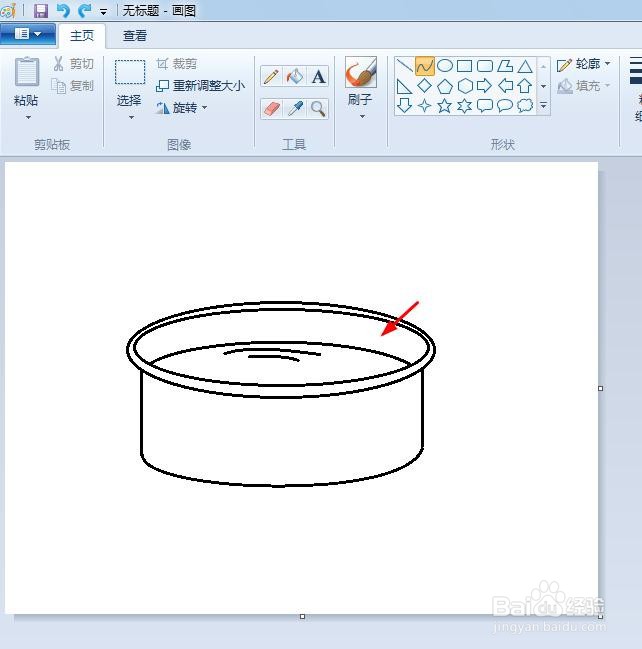
Task: Click the line thickness icon
Action: tap(635, 71)
